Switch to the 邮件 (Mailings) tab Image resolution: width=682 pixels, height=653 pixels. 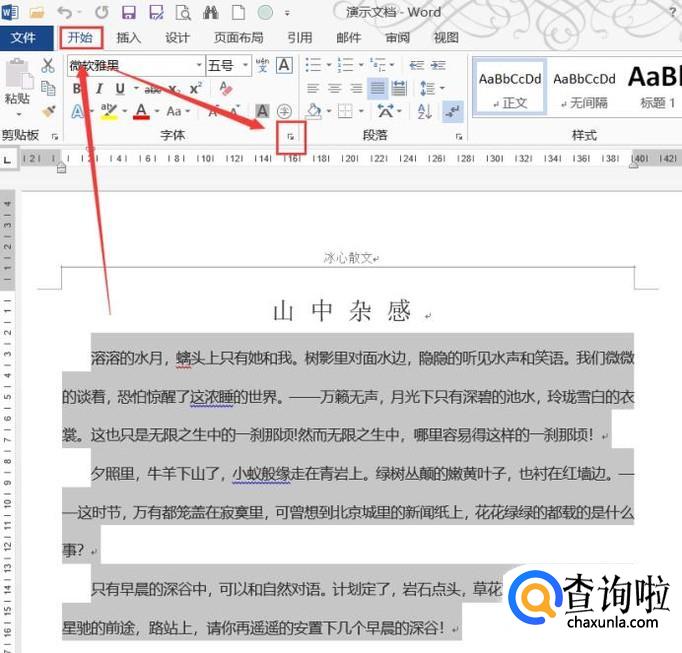tap(349, 38)
